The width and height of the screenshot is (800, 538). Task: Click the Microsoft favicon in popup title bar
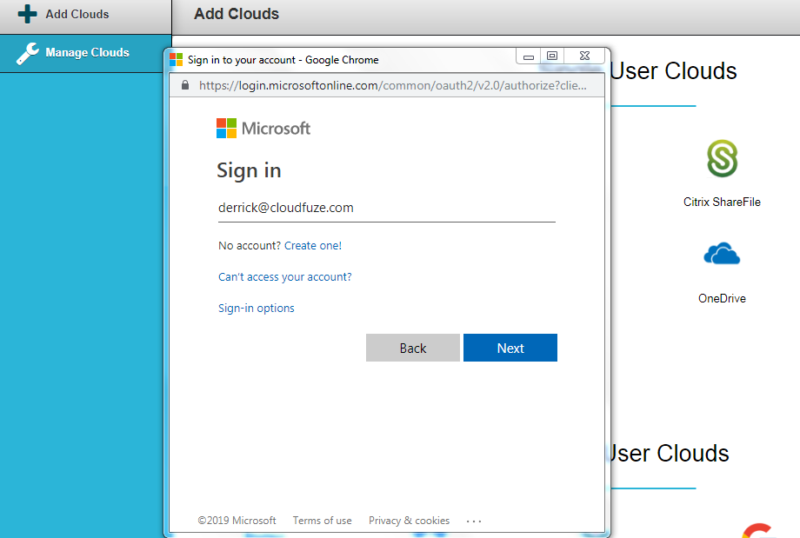[176, 60]
